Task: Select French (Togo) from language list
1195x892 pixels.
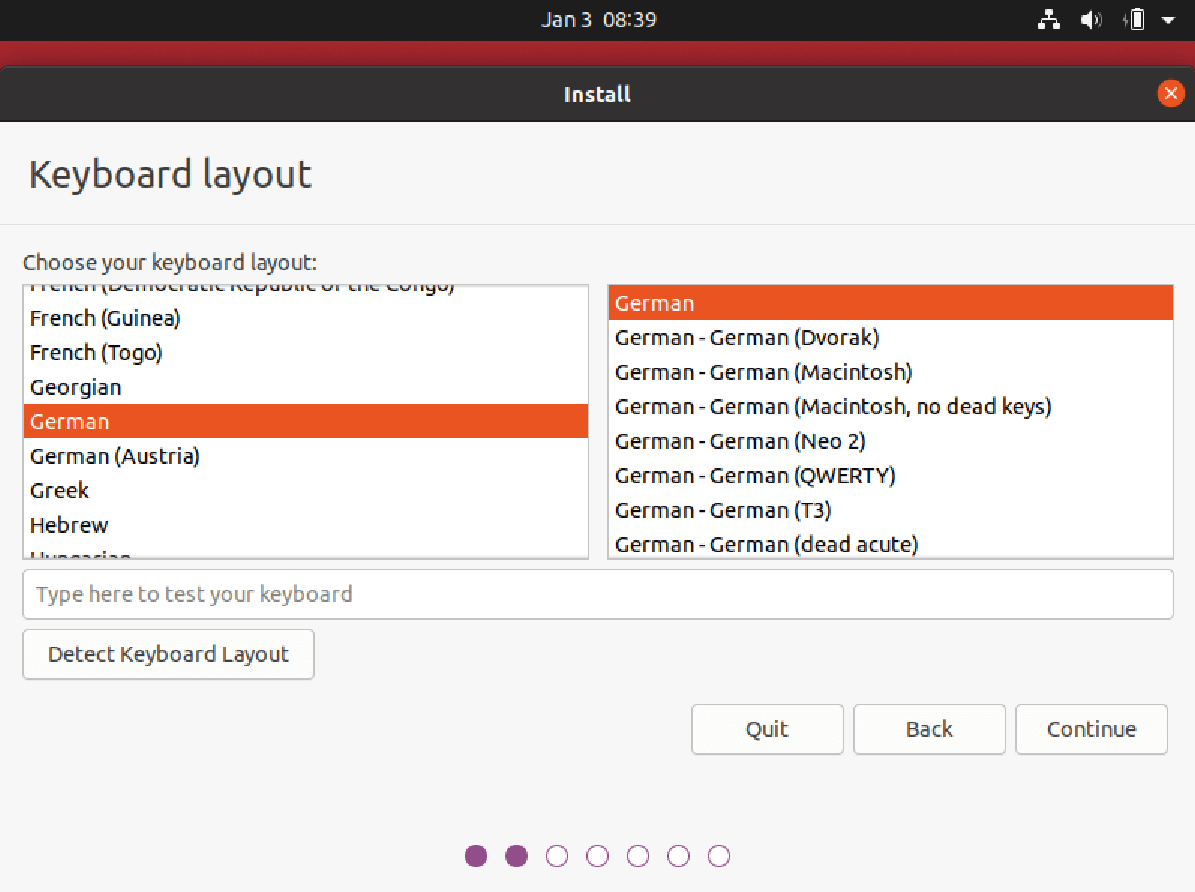Action: [x=96, y=353]
